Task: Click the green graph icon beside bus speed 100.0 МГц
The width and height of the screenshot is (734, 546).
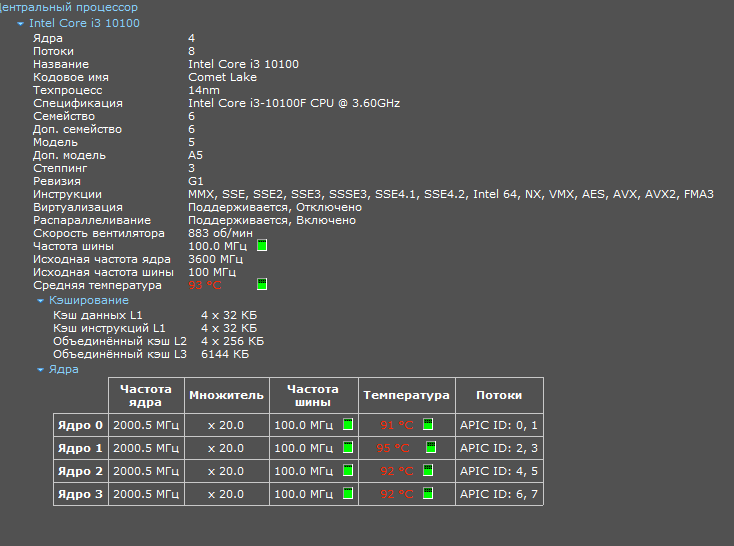Action: (x=262, y=245)
